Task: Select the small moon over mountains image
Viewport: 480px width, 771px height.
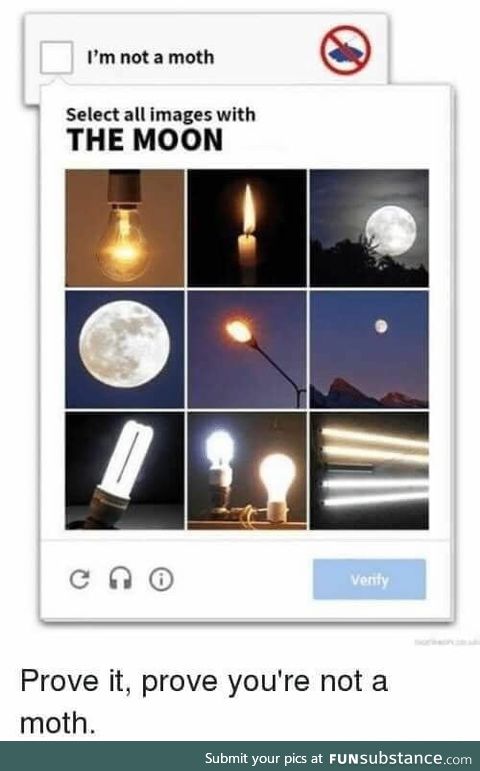Action: pyautogui.click(x=369, y=350)
